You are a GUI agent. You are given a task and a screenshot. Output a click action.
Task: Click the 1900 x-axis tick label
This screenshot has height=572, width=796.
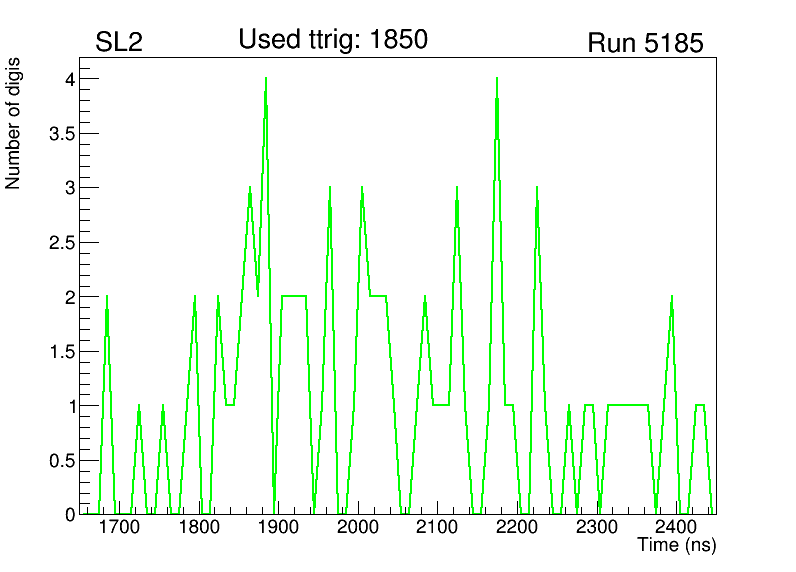pyautogui.click(x=278, y=528)
